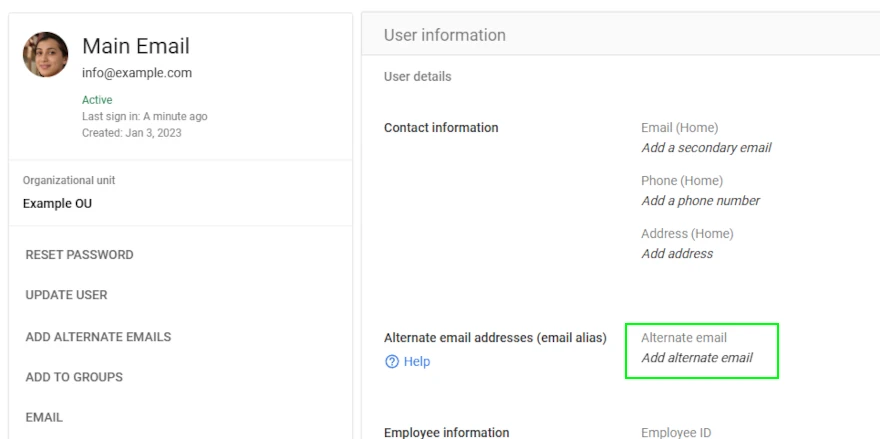
Task: Click the green Active status label
Action: [x=97, y=100]
